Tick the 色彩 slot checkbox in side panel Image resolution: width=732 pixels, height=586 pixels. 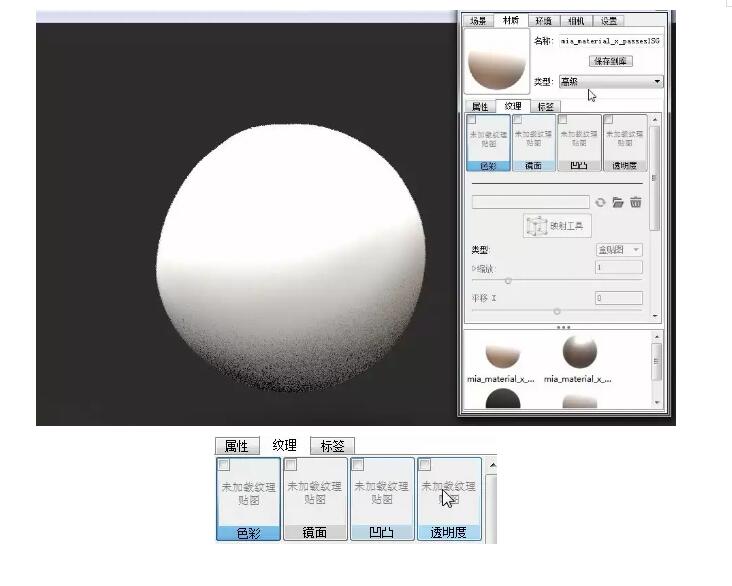pyautogui.click(x=472, y=120)
